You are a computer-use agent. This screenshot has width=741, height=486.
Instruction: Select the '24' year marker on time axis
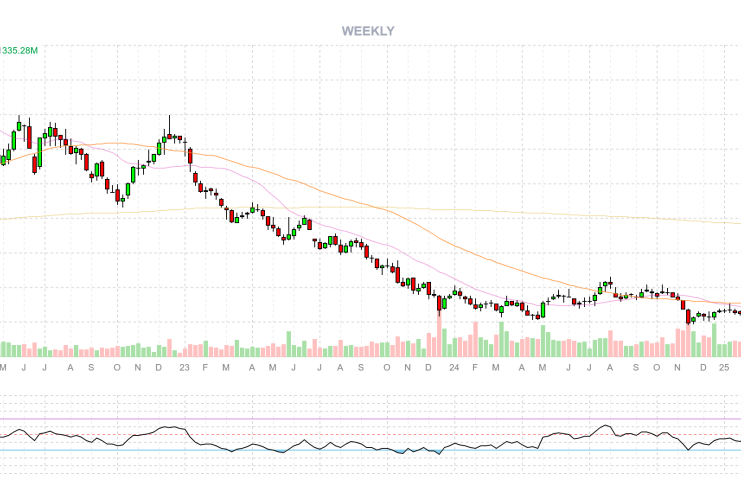pyautogui.click(x=453, y=368)
